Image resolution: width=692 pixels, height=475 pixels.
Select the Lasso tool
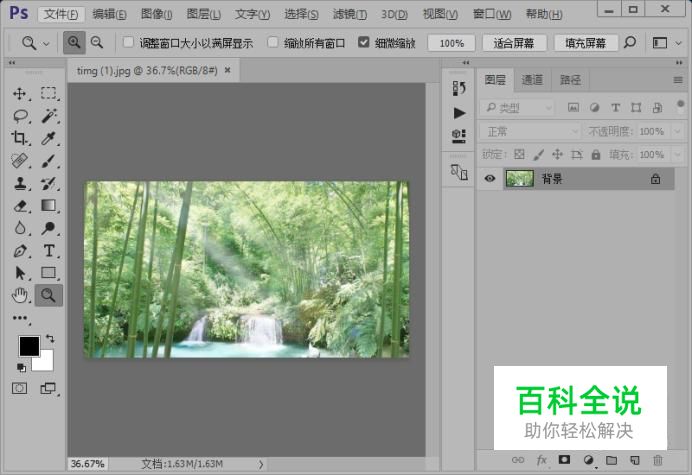[x=20, y=116]
